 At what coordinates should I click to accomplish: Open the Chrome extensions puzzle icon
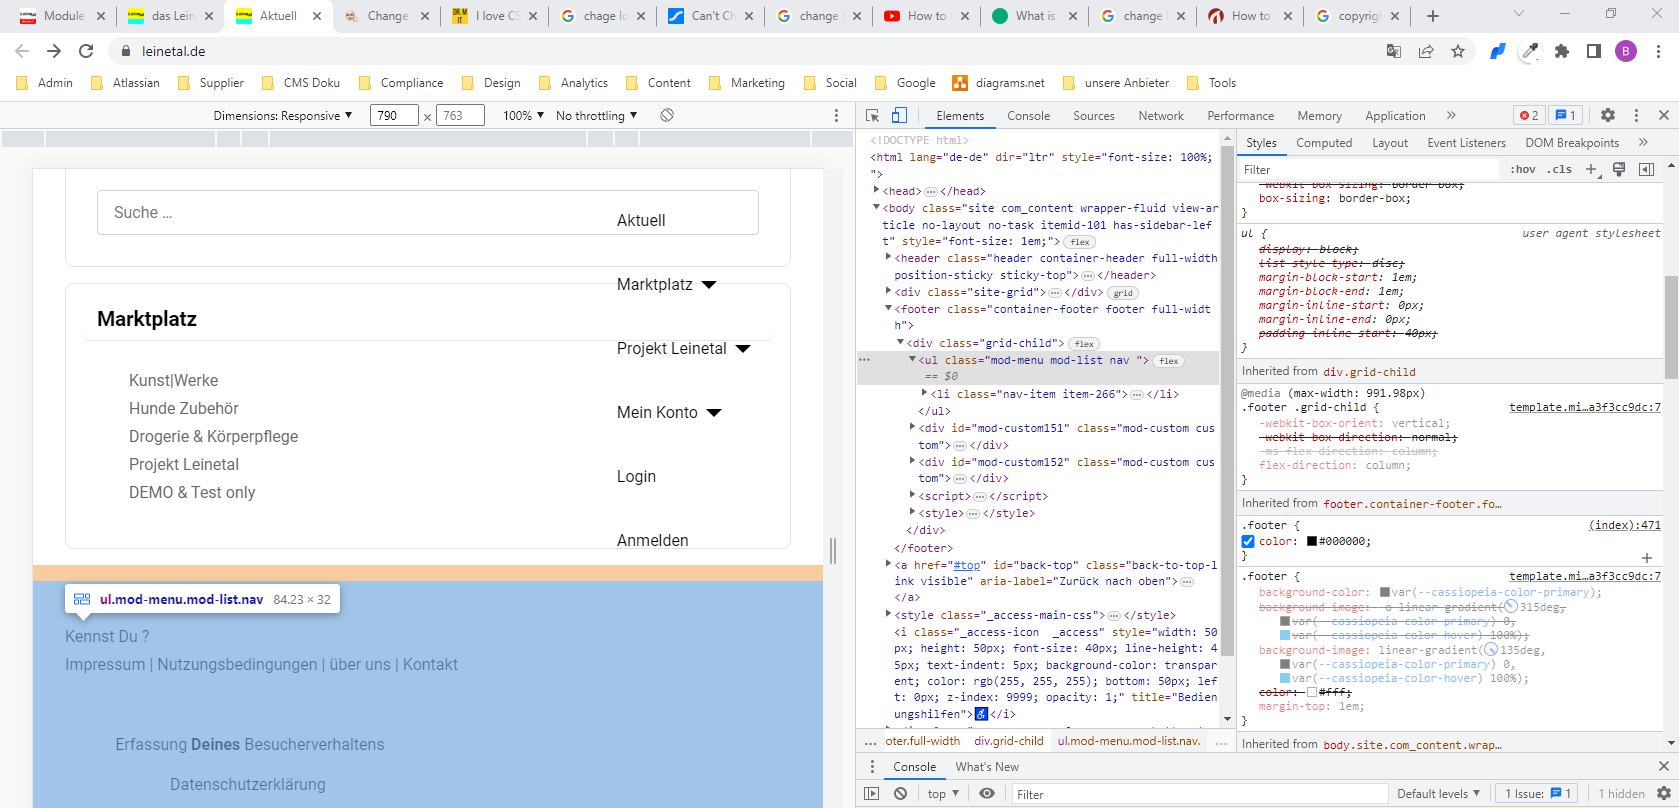1562,51
